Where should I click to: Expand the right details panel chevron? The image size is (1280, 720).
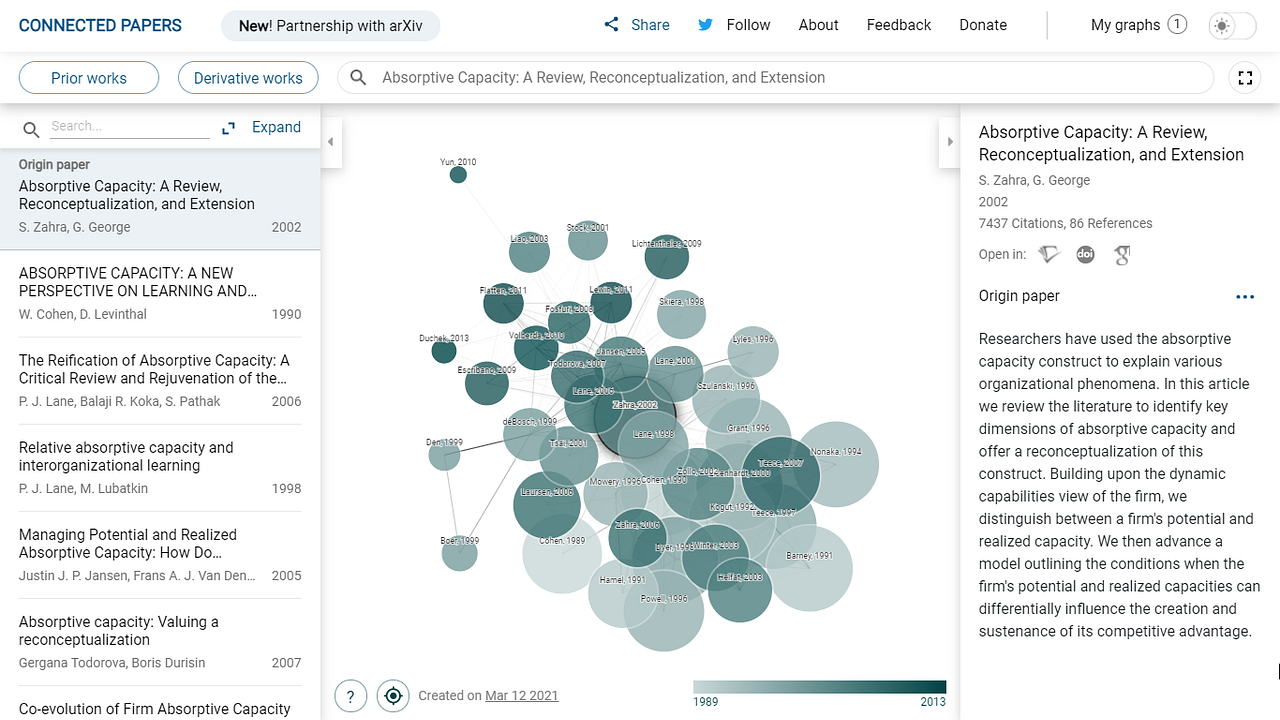click(949, 142)
